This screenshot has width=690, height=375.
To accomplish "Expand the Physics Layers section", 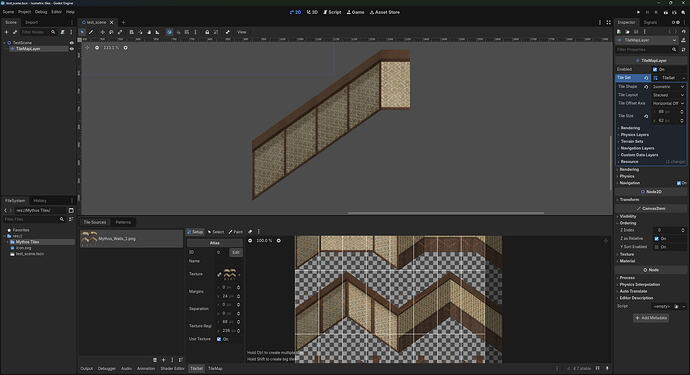I will pos(634,135).
